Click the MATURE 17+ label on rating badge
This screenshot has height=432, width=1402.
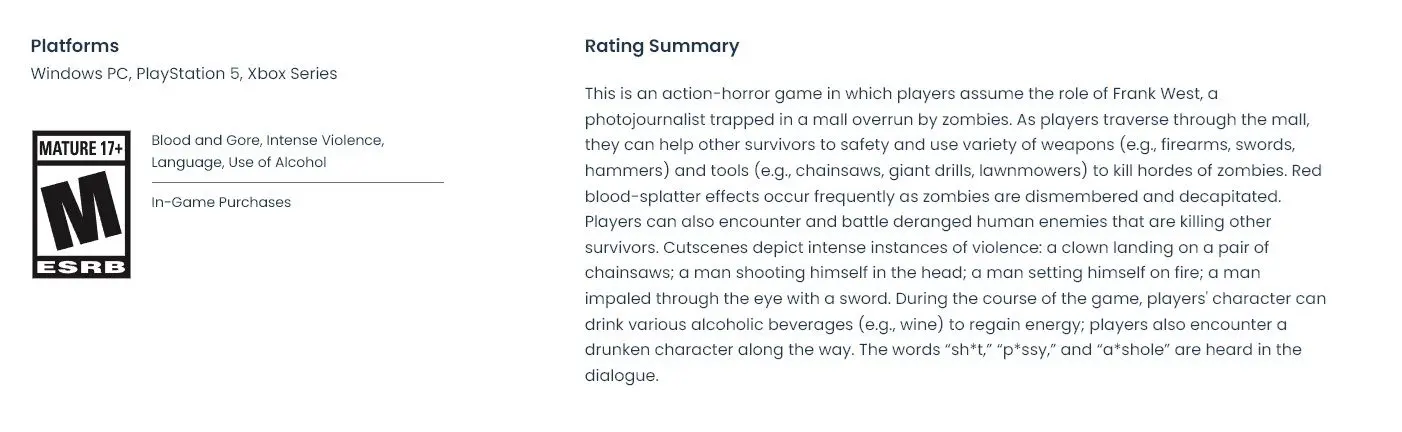[x=81, y=149]
